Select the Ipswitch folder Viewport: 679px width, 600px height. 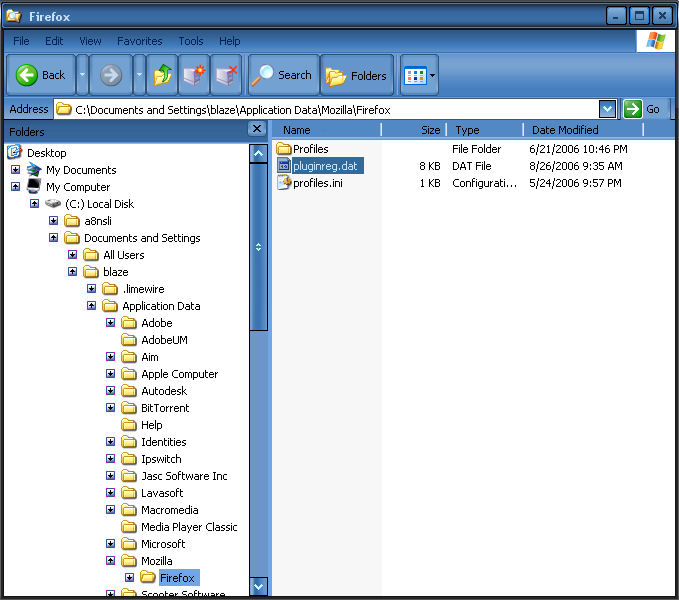pos(161,459)
